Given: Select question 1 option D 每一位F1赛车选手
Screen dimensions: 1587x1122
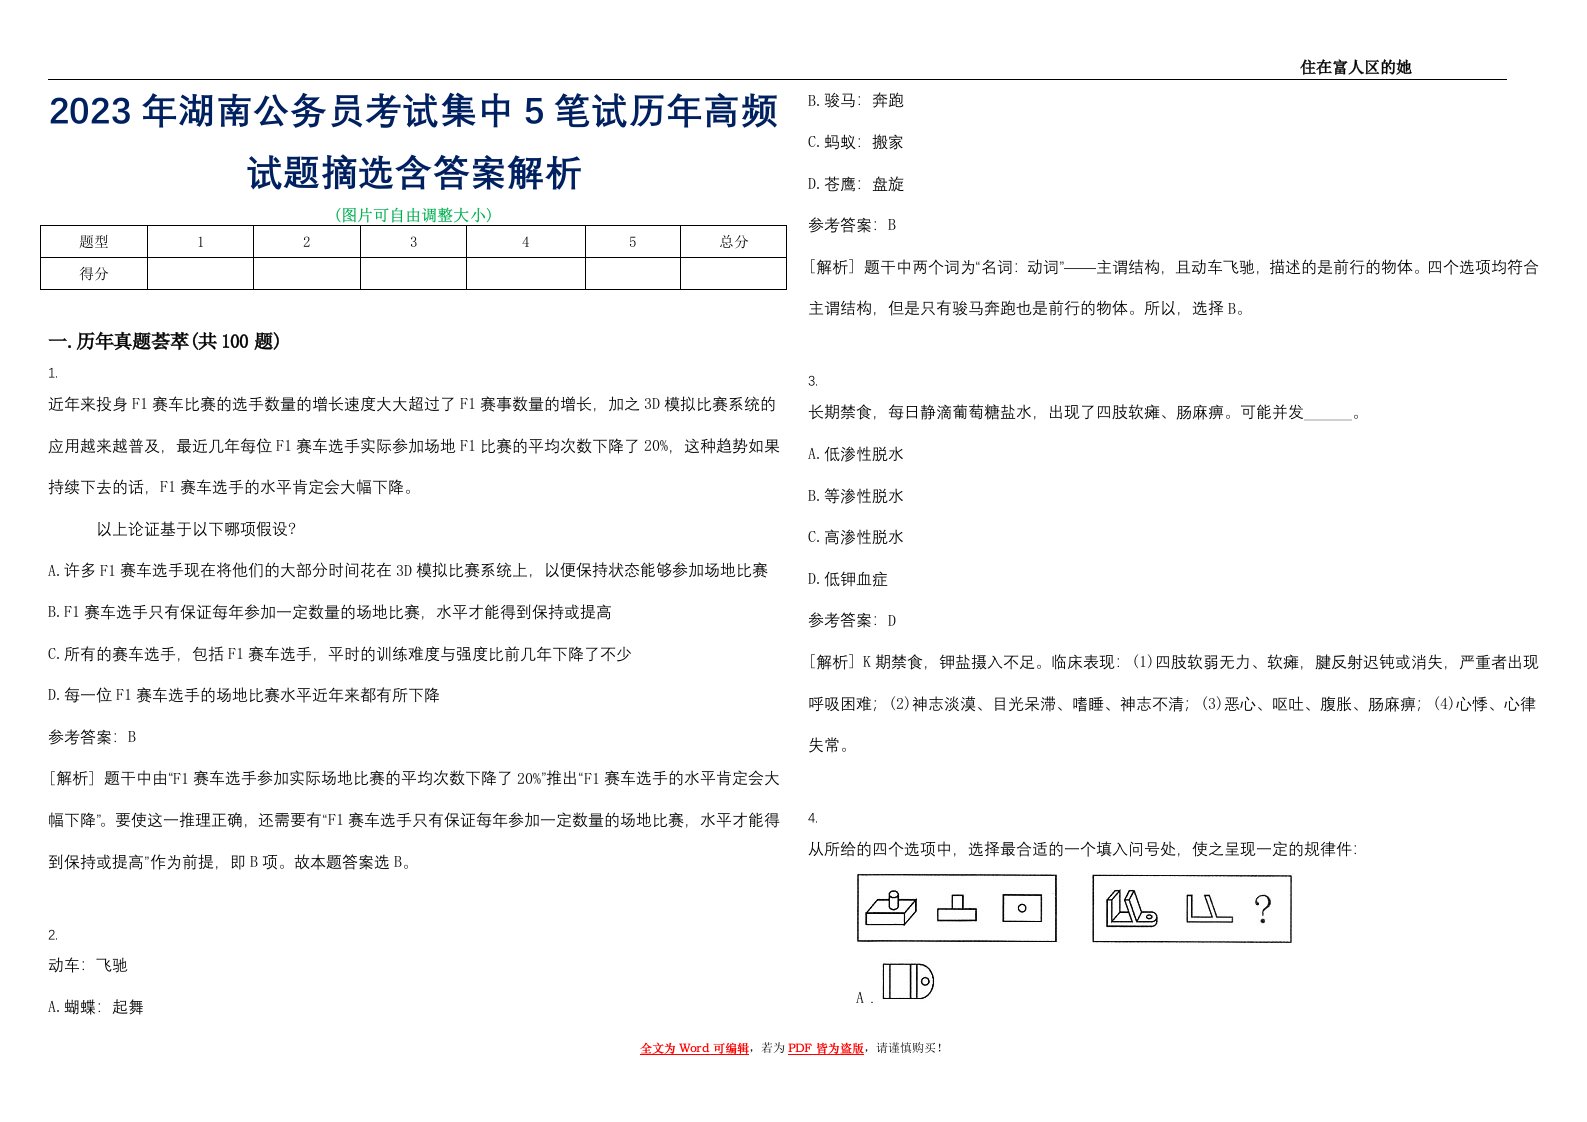Looking at the screenshot, I should (x=244, y=695).
